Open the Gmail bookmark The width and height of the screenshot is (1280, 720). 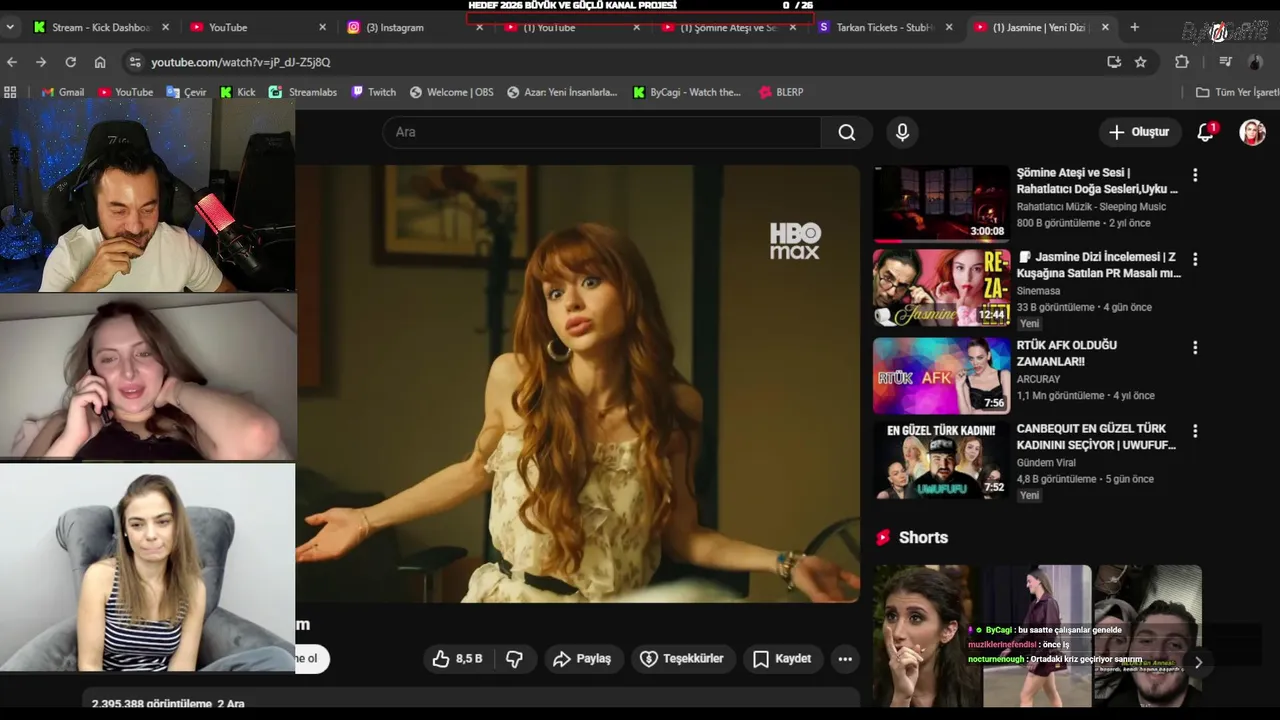click(63, 92)
